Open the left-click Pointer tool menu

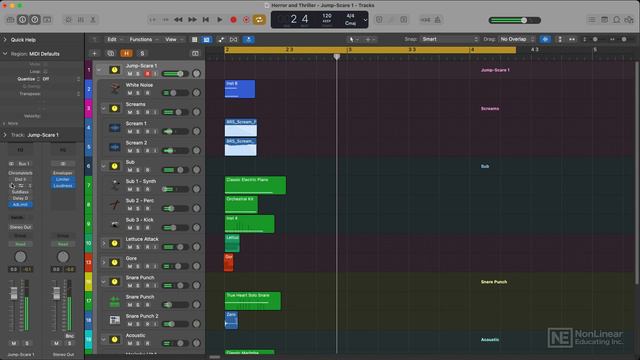[x=353, y=40]
